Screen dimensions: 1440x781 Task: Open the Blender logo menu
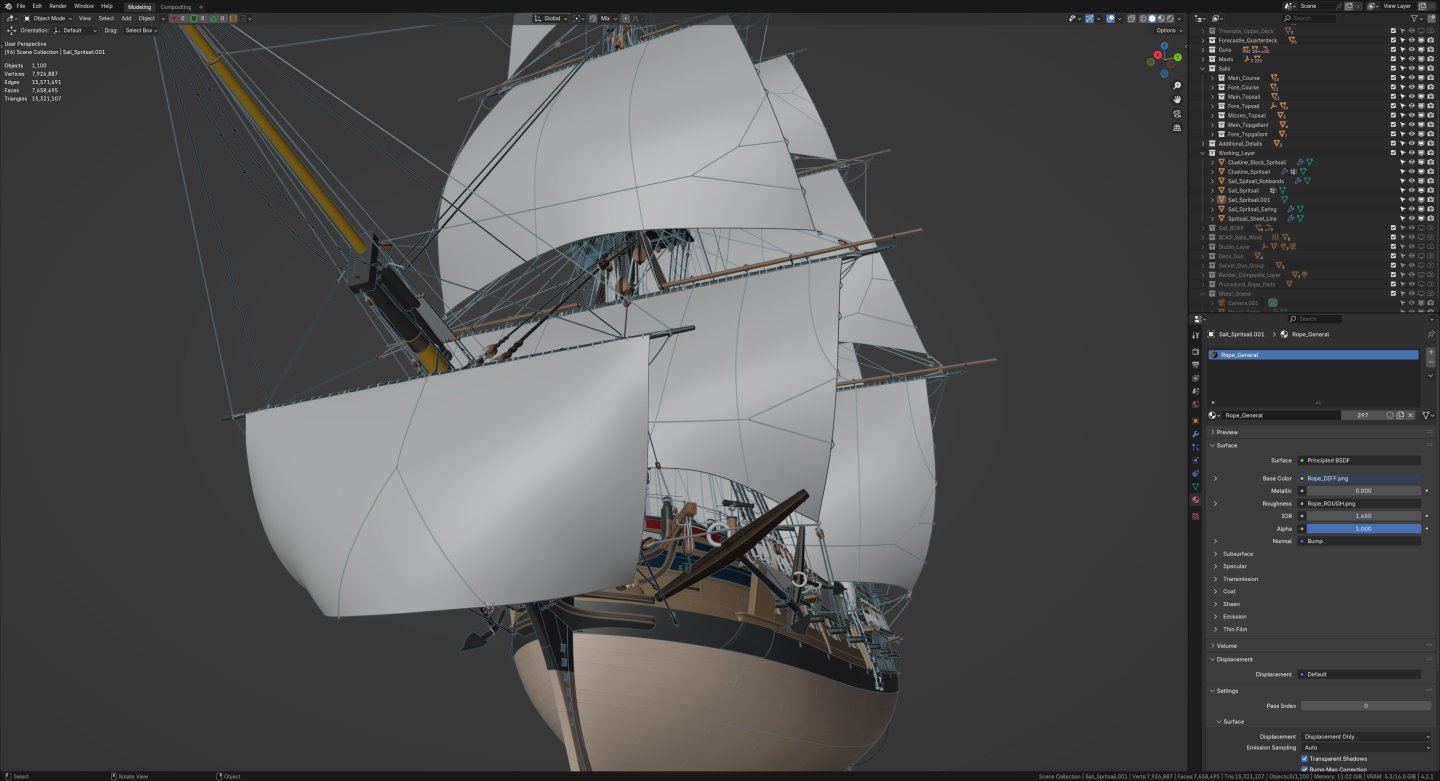pos(7,6)
